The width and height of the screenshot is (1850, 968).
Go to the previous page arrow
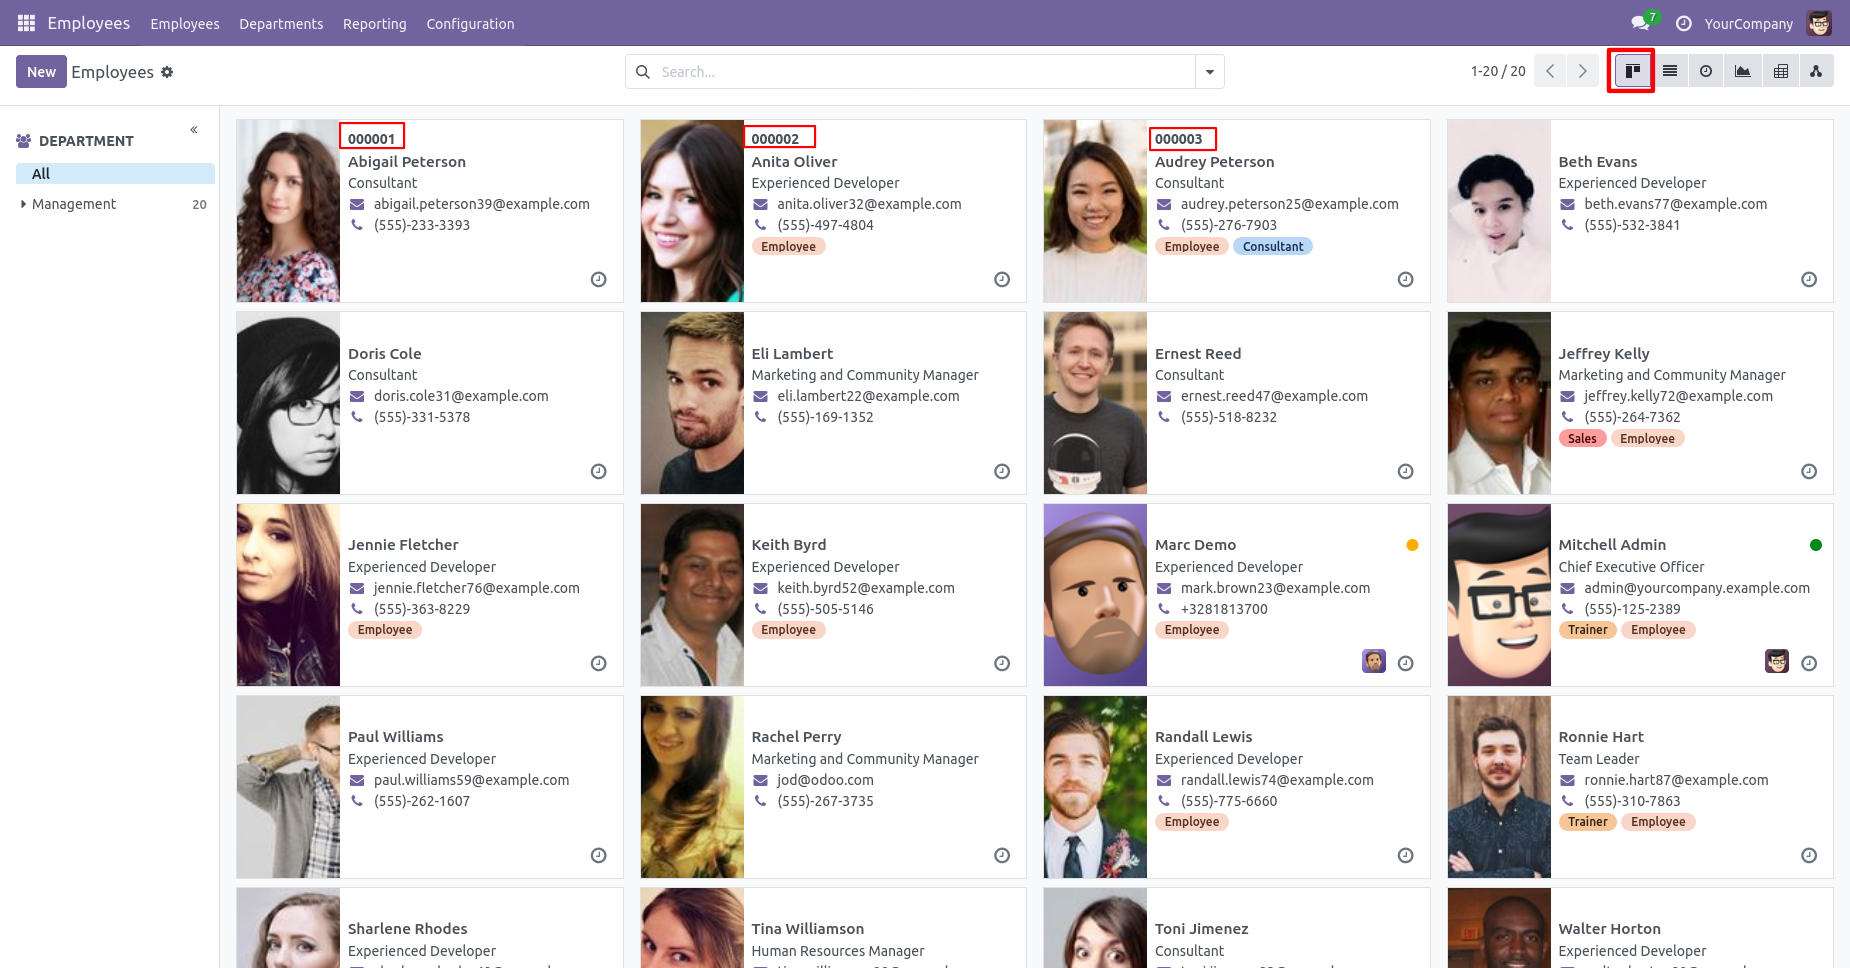1550,71
